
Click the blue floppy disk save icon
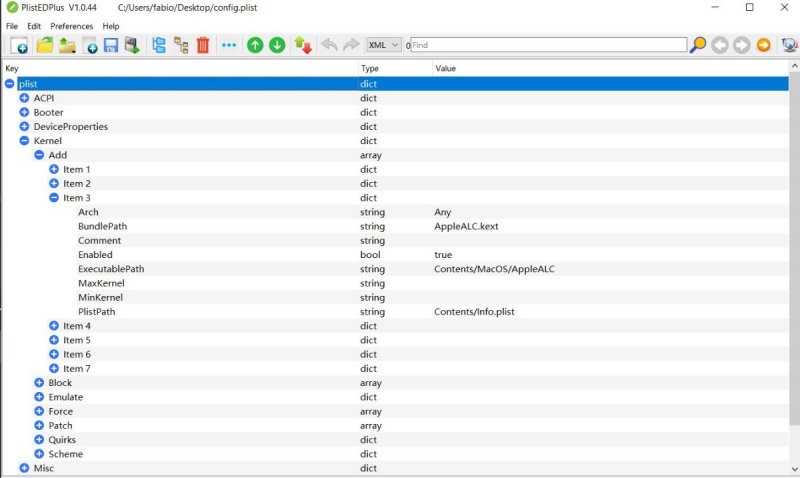pos(111,45)
